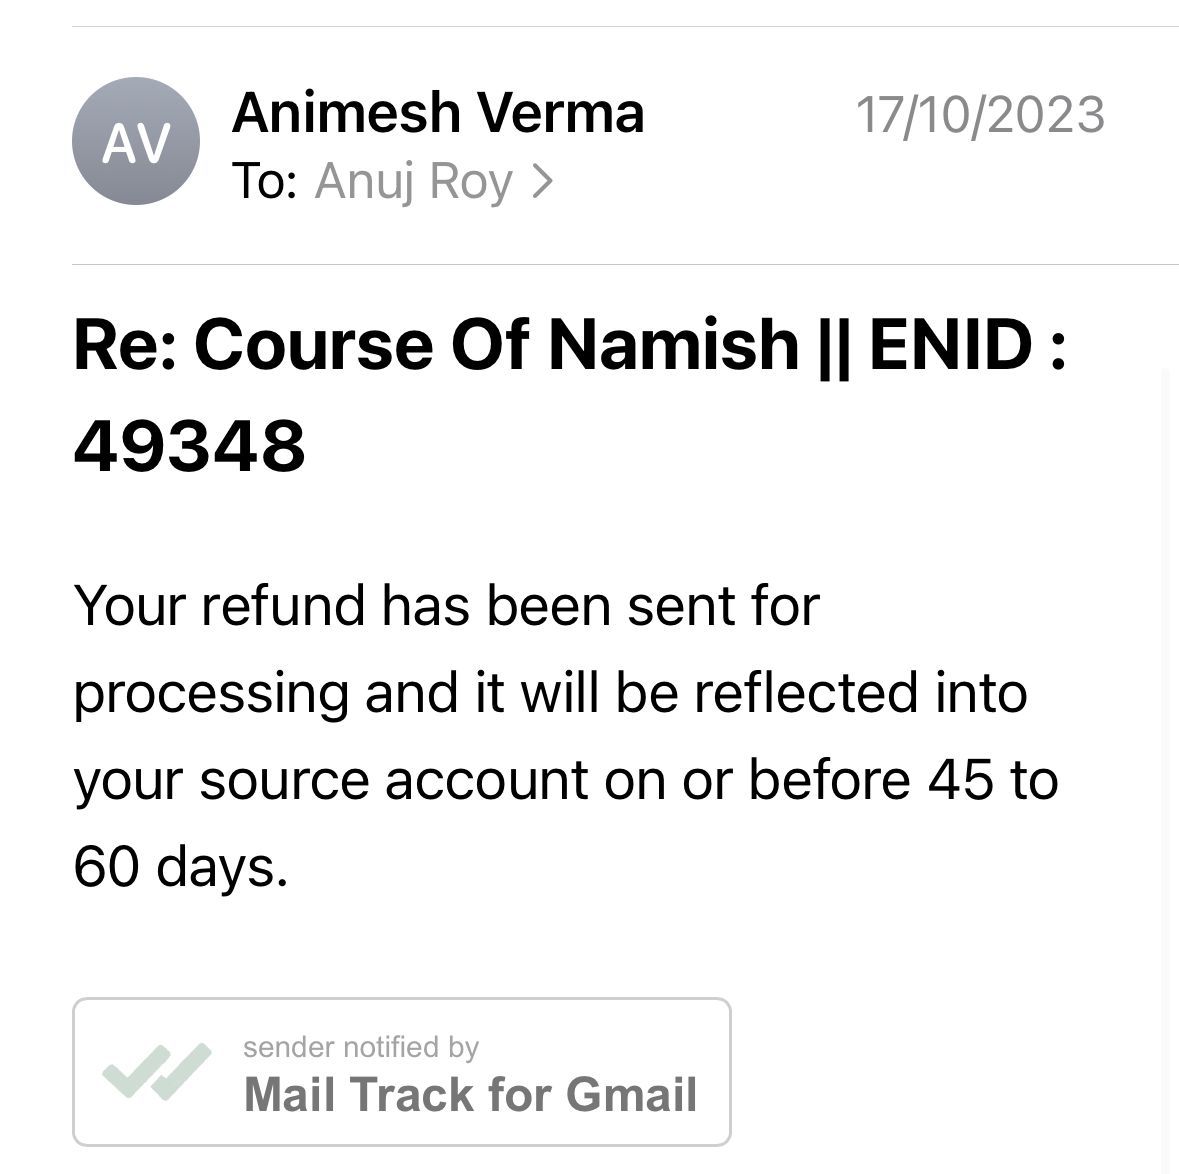Open sender name Animesh Verma

[x=437, y=112]
